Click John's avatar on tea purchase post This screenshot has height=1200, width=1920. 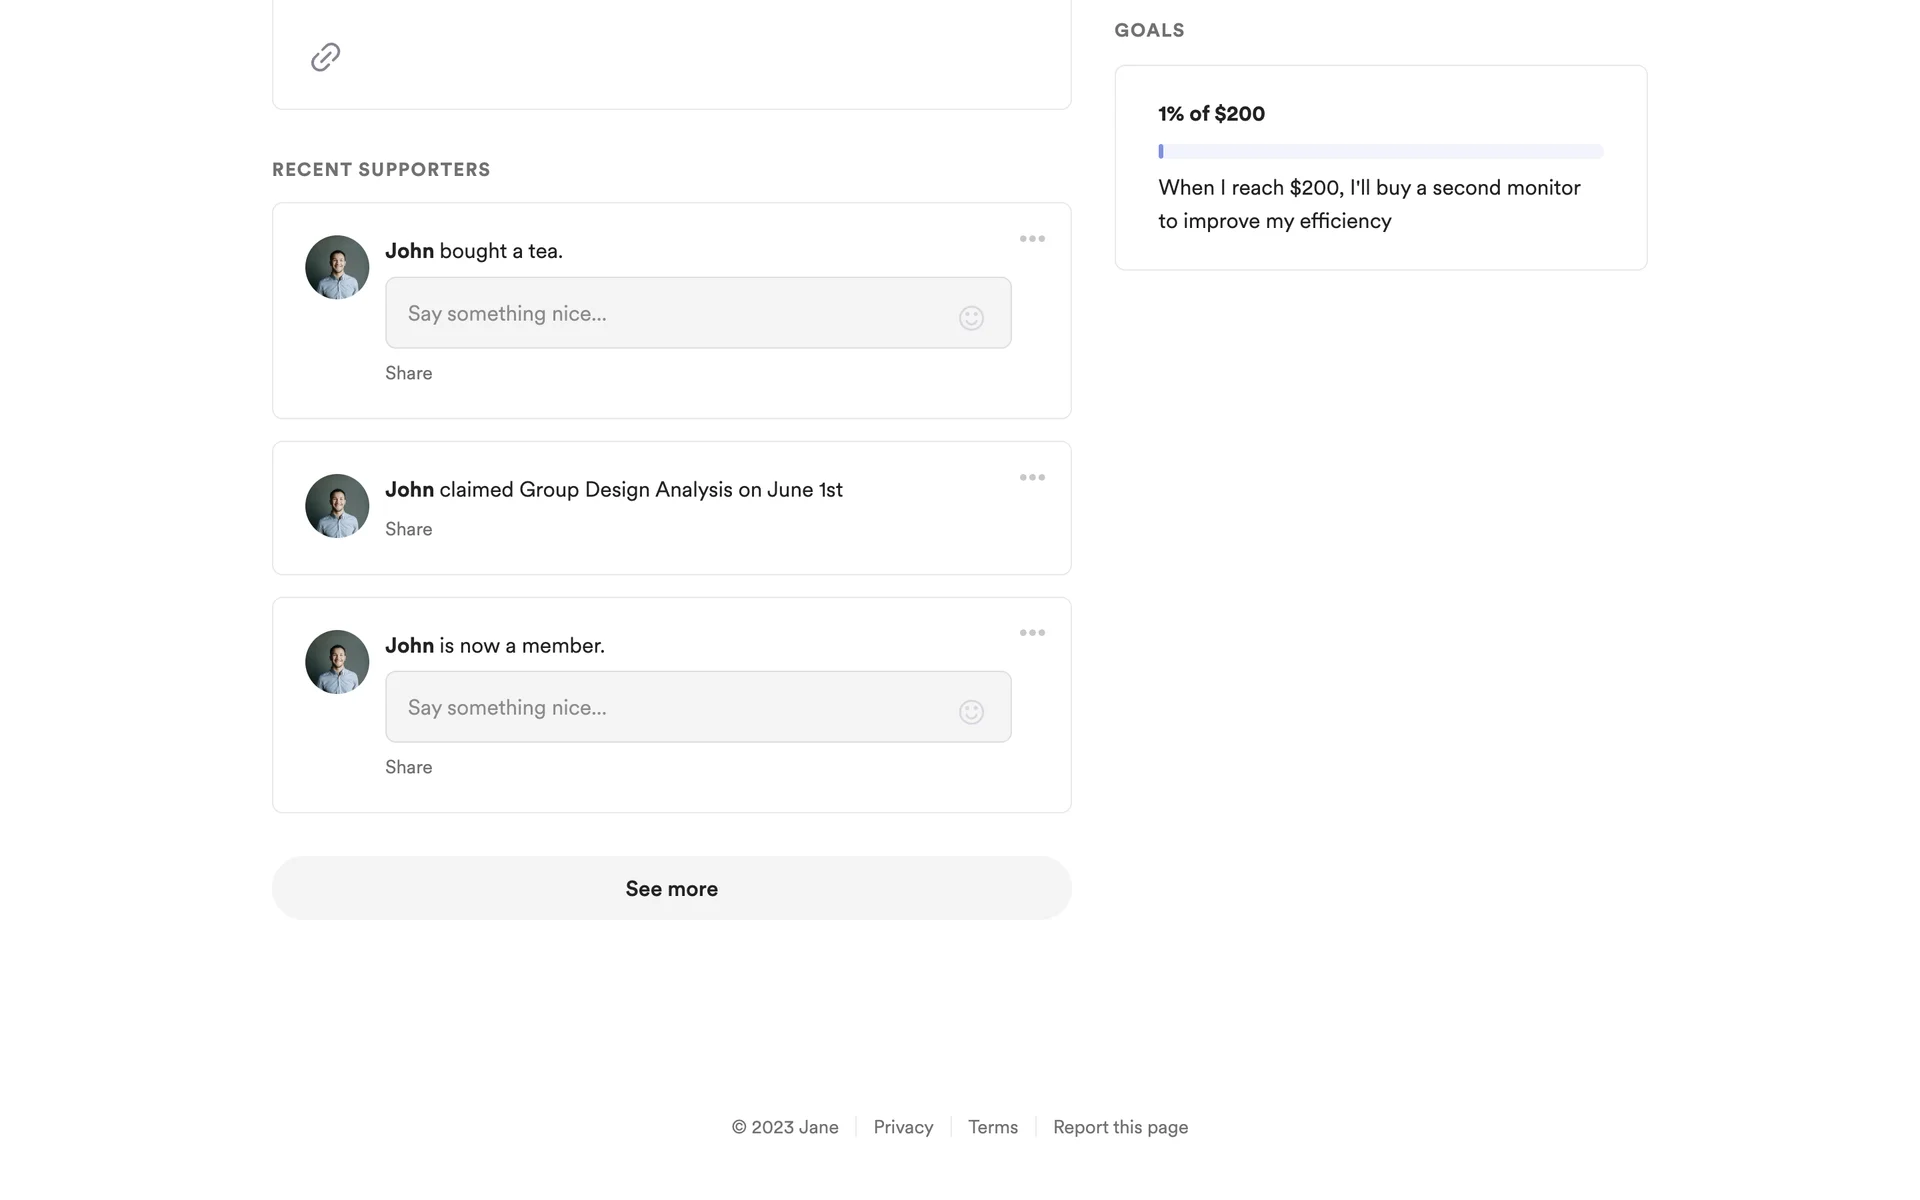(337, 267)
